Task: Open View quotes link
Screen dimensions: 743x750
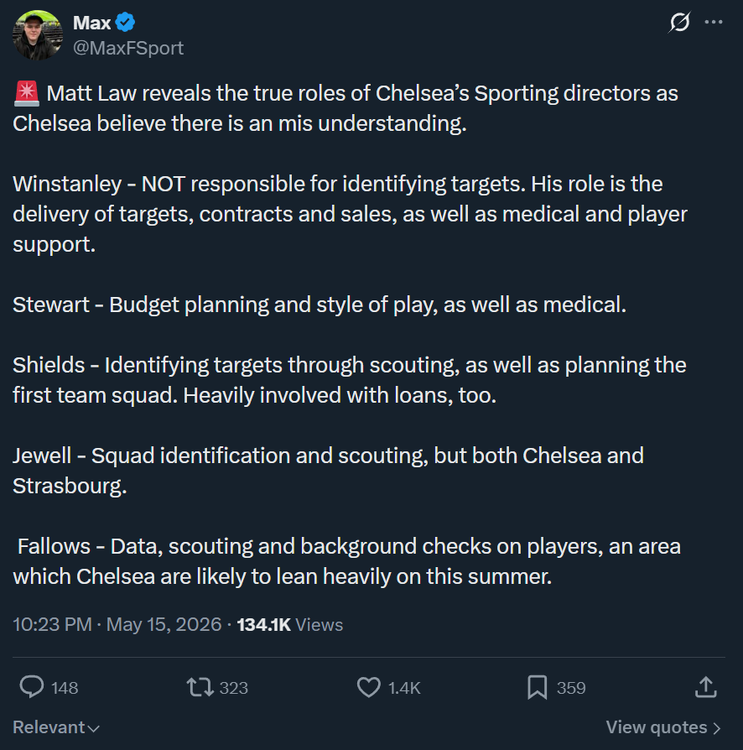Action: click(x=663, y=728)
